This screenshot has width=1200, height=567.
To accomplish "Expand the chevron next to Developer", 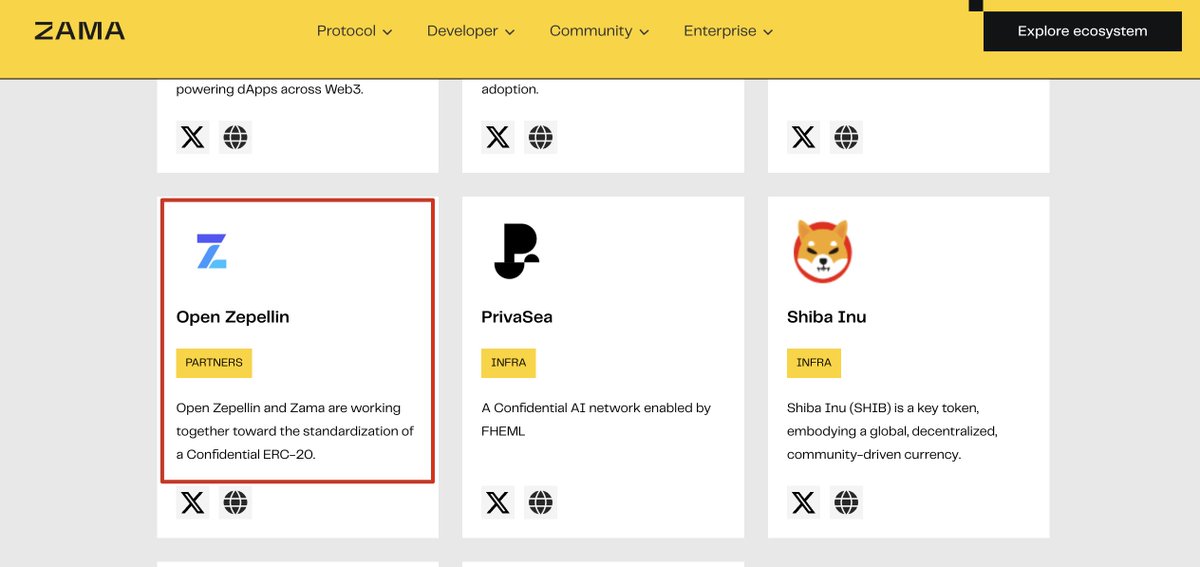I will [510, 32].
